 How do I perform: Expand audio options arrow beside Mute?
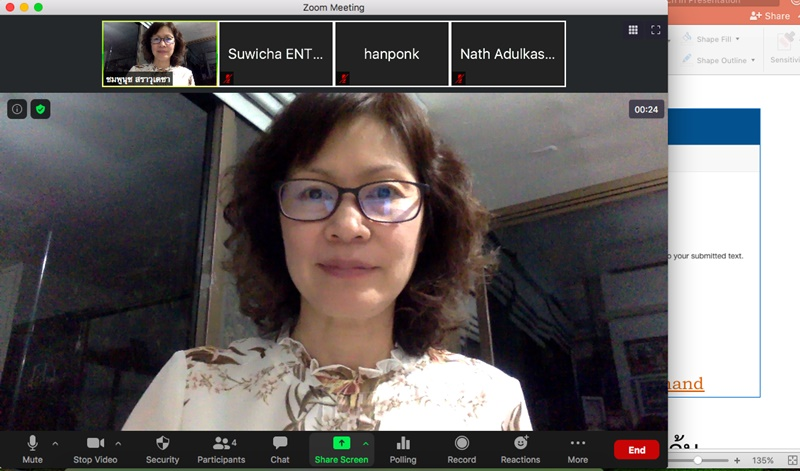(x=55, y=443)
